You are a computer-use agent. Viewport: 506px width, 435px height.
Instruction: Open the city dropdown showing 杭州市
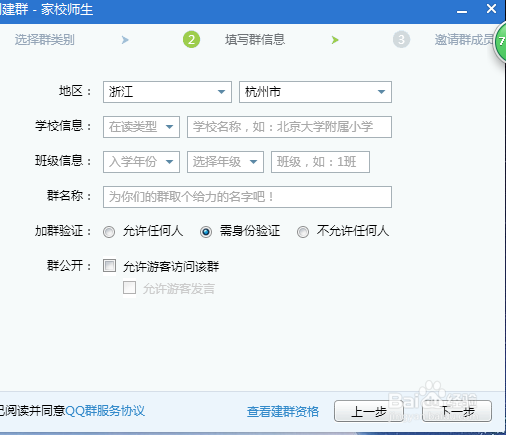pos(315,92)
